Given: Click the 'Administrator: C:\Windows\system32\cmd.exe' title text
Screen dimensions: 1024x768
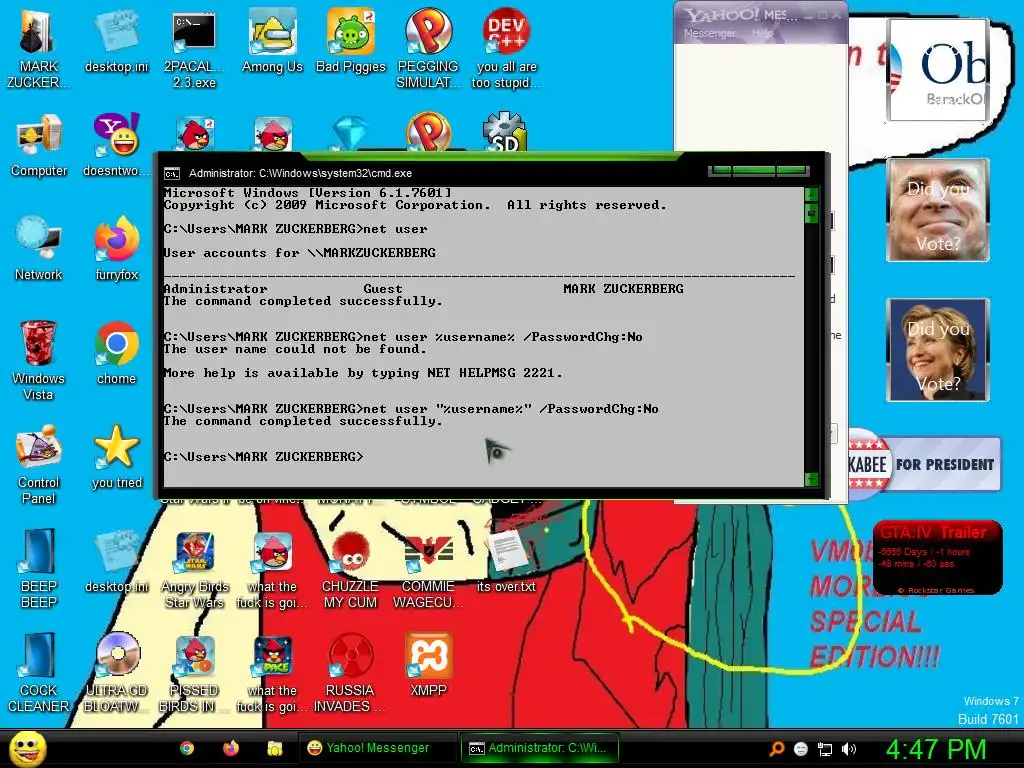Looking at the screenshot, I should tap(300, 174).
